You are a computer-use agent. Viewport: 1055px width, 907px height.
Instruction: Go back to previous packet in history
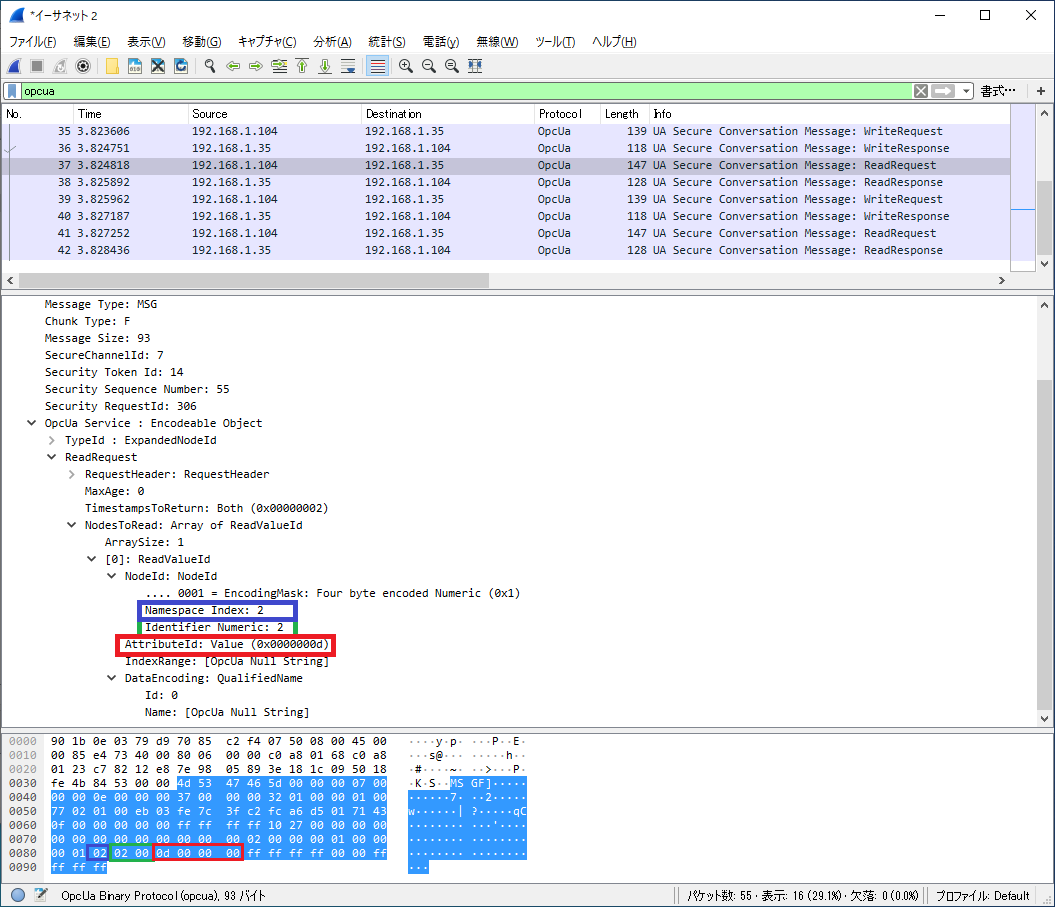233,66
